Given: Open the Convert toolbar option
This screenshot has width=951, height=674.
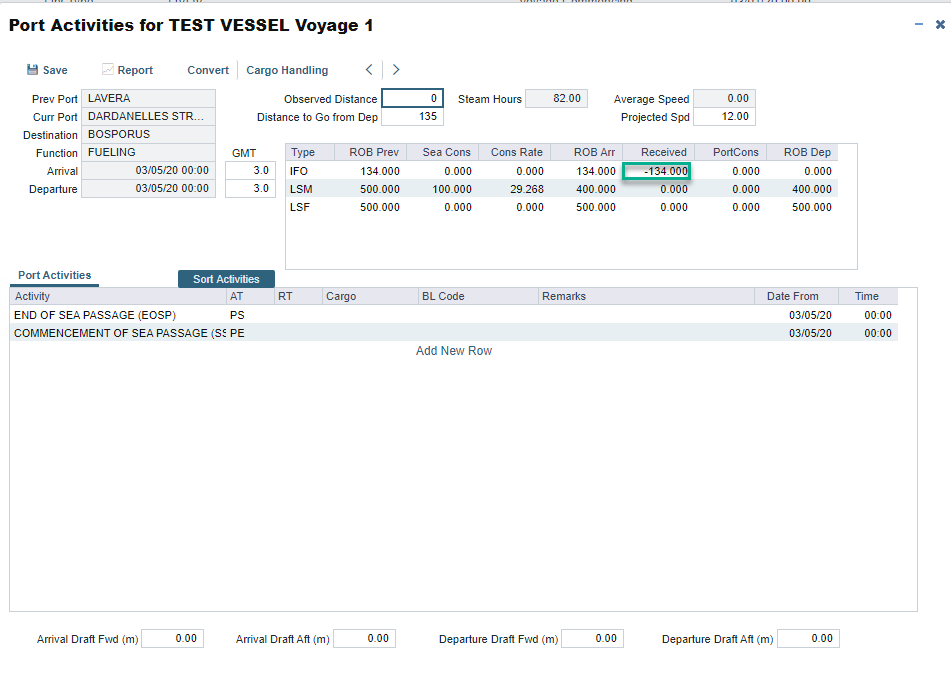Looking at the screenshot, I should [208, 70].
